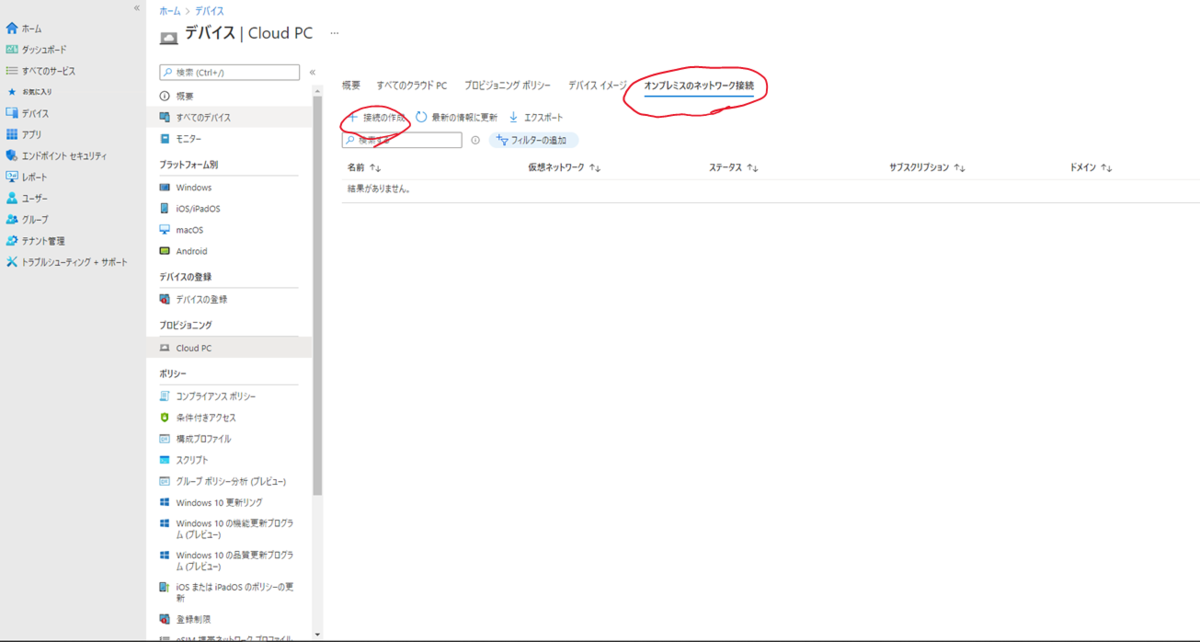Click the Overview (概要) info icon
This screenshot has height=642, width=1200.
(165, 96)
